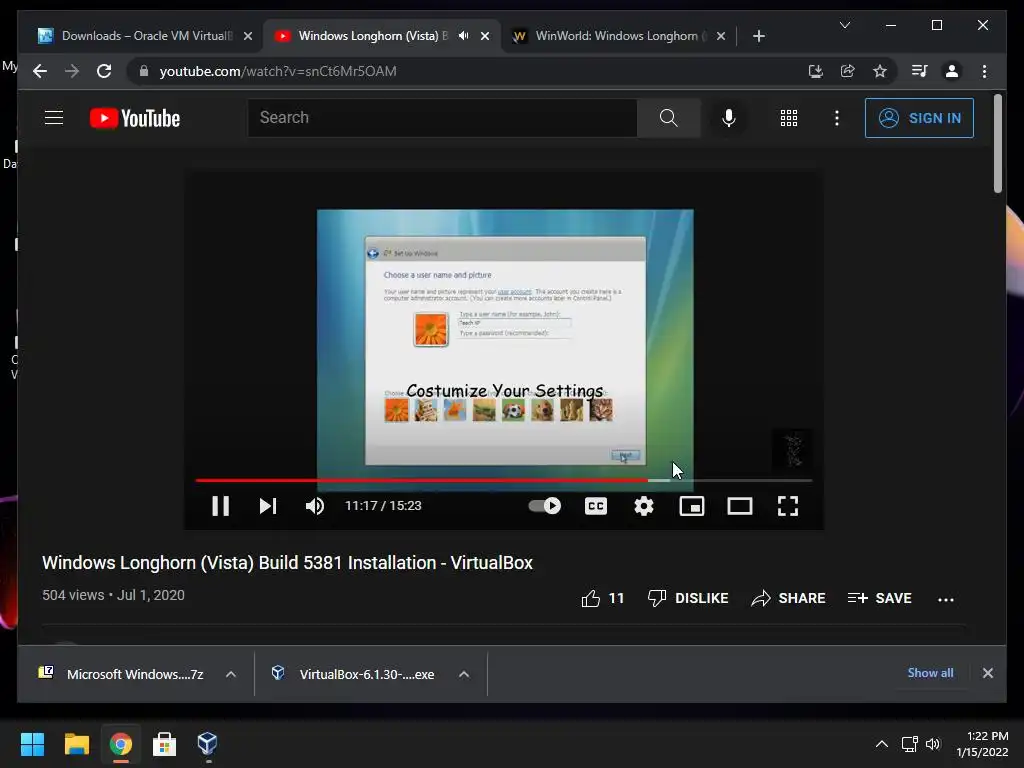This screenshot has width=1024, height=768.
Task: Turn on closed captions CC
Action: pyautogui.click(x=596, y=506)
